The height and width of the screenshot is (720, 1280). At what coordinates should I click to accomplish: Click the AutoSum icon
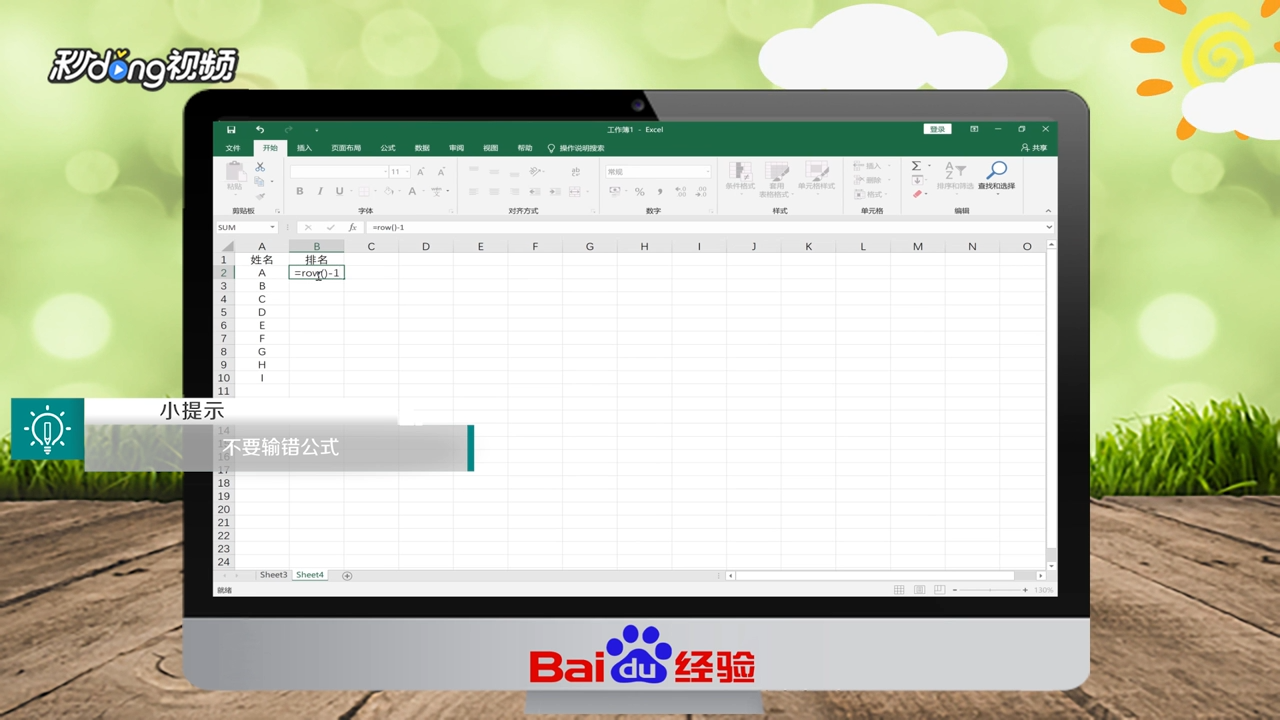(915, 166)
